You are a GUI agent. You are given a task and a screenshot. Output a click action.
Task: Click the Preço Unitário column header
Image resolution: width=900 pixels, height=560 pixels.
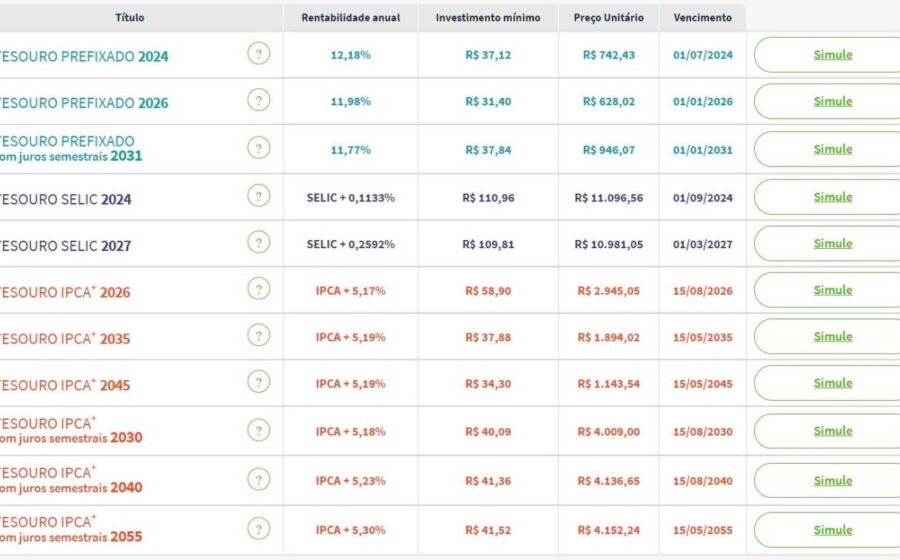tap(608, 18)
